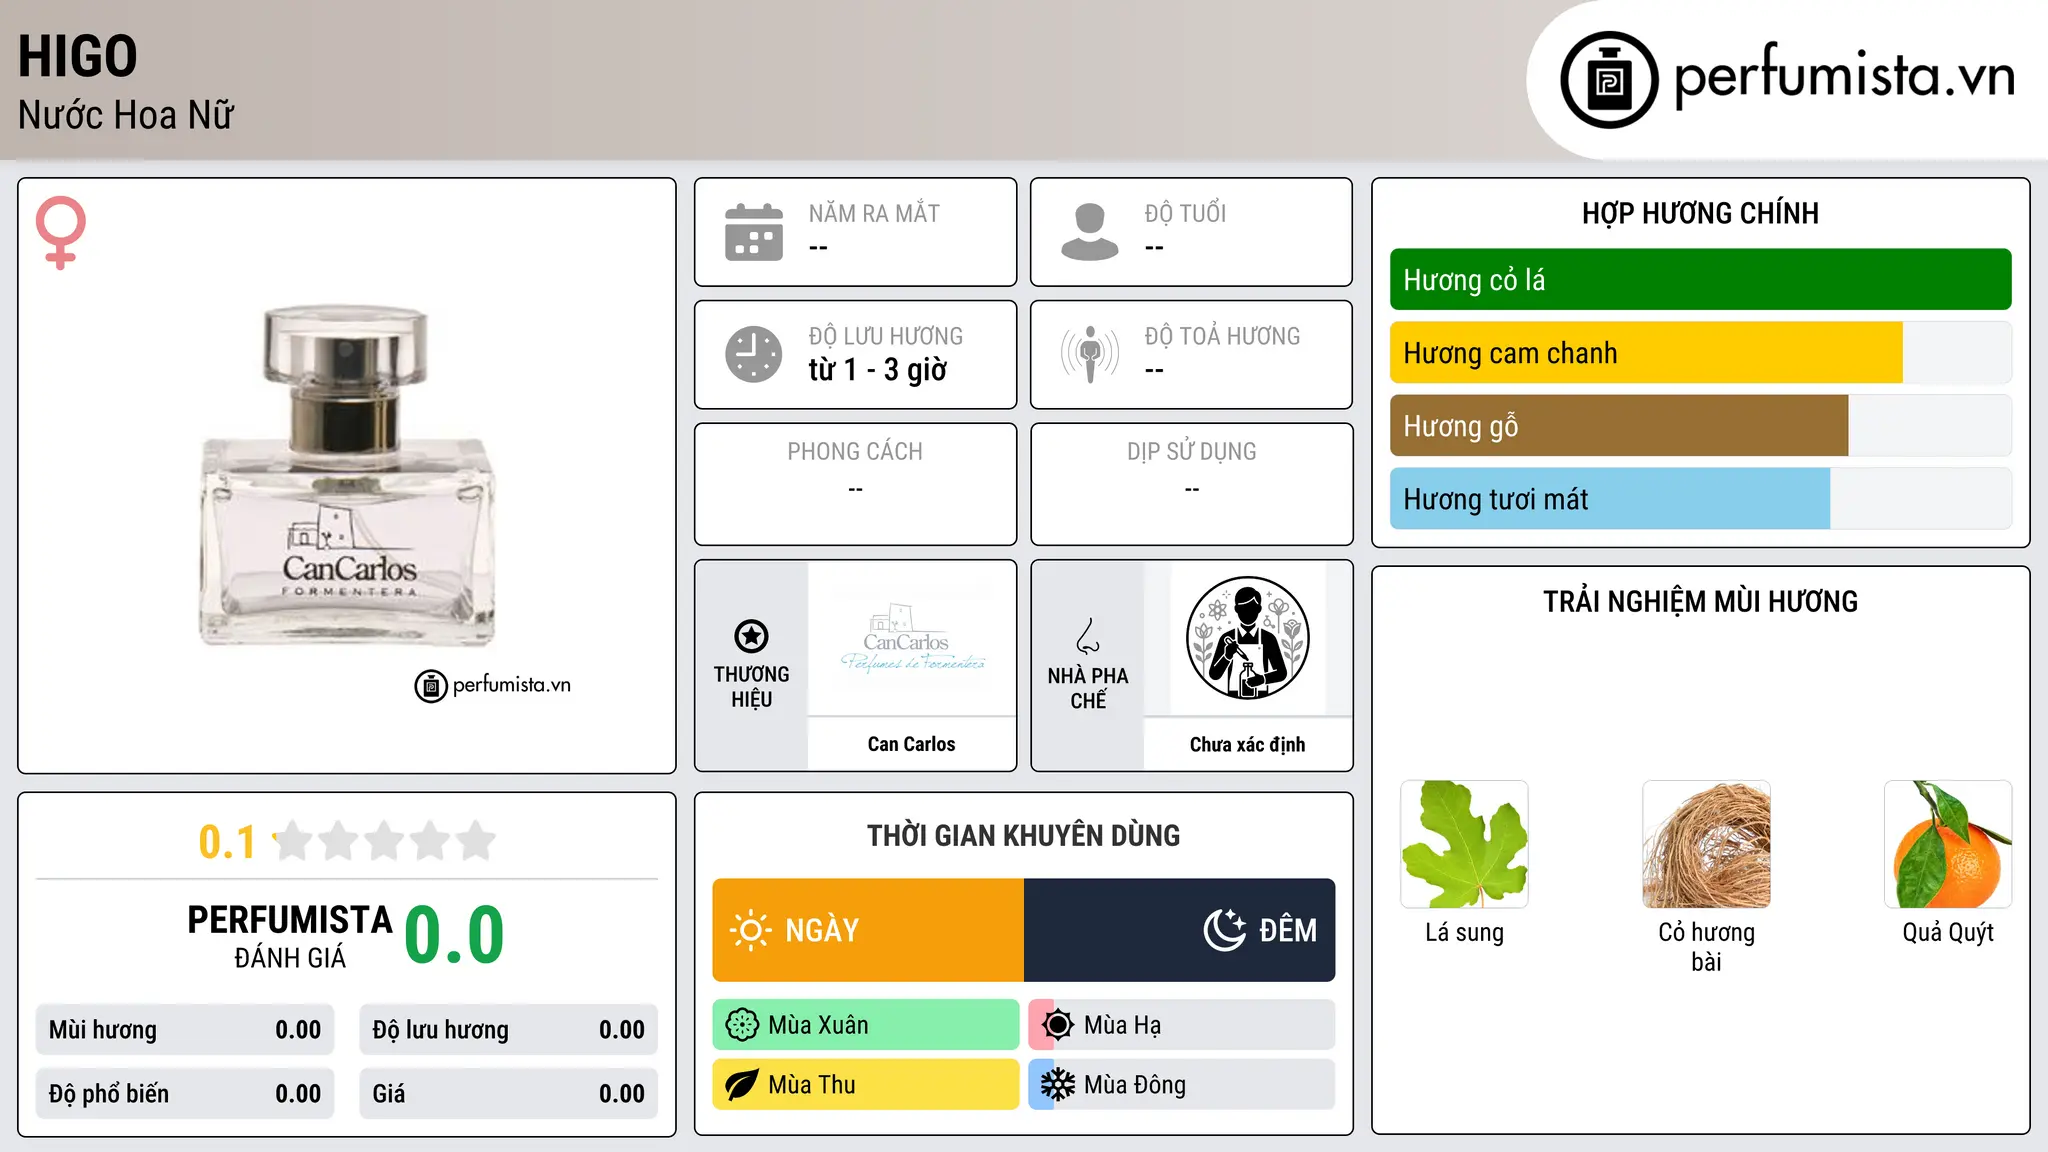This screenshot has height=1152, width=2048.
Task: Click the green 0.0 Perfumista score
Action: pyautogui.click(x=454, y=935)
